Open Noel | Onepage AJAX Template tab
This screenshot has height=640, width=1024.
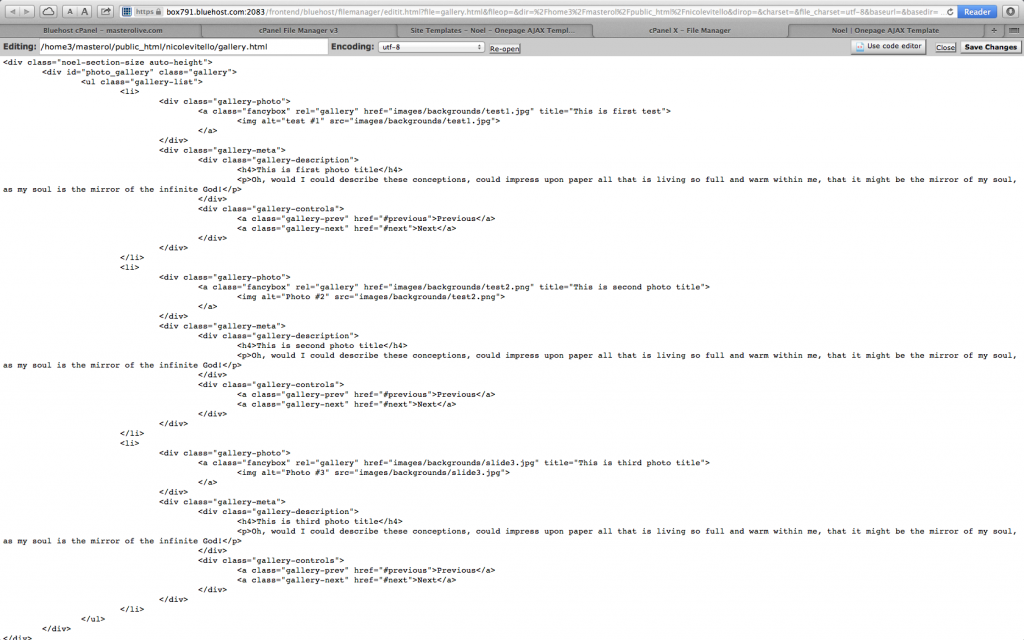[885, 31]
